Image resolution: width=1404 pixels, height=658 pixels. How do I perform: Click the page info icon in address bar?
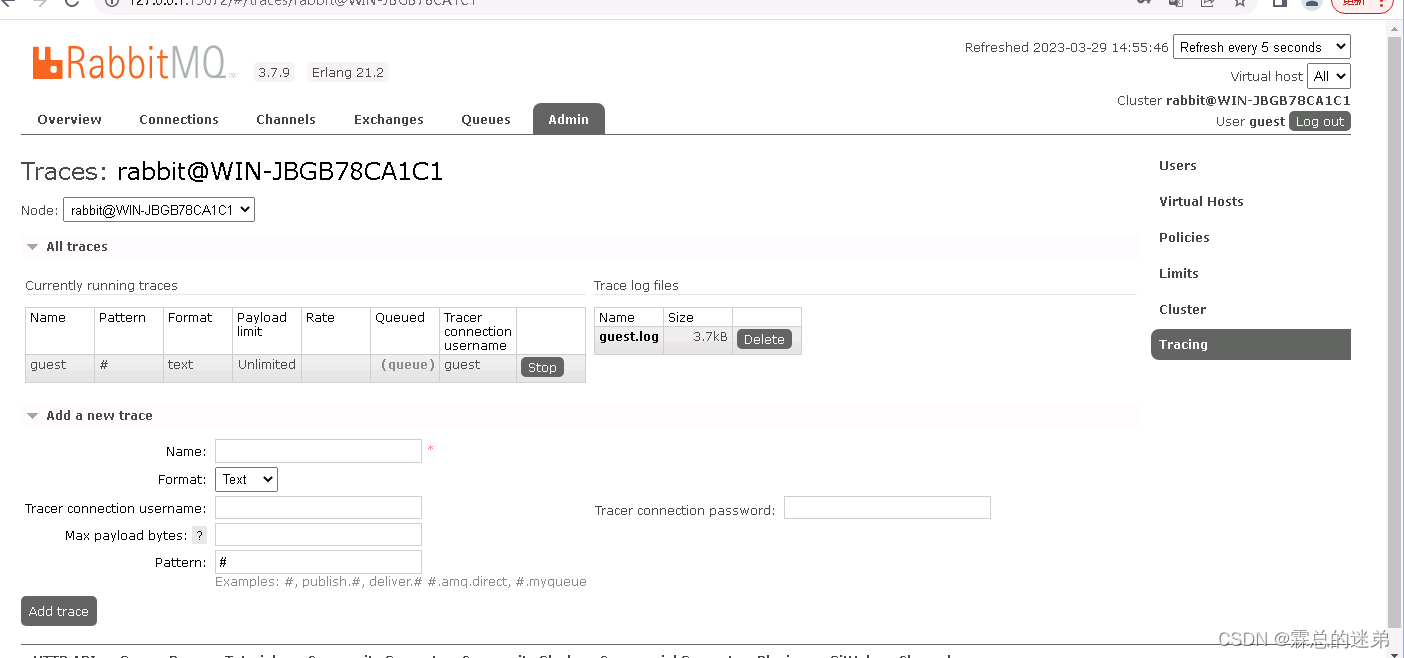click(110, 4)
